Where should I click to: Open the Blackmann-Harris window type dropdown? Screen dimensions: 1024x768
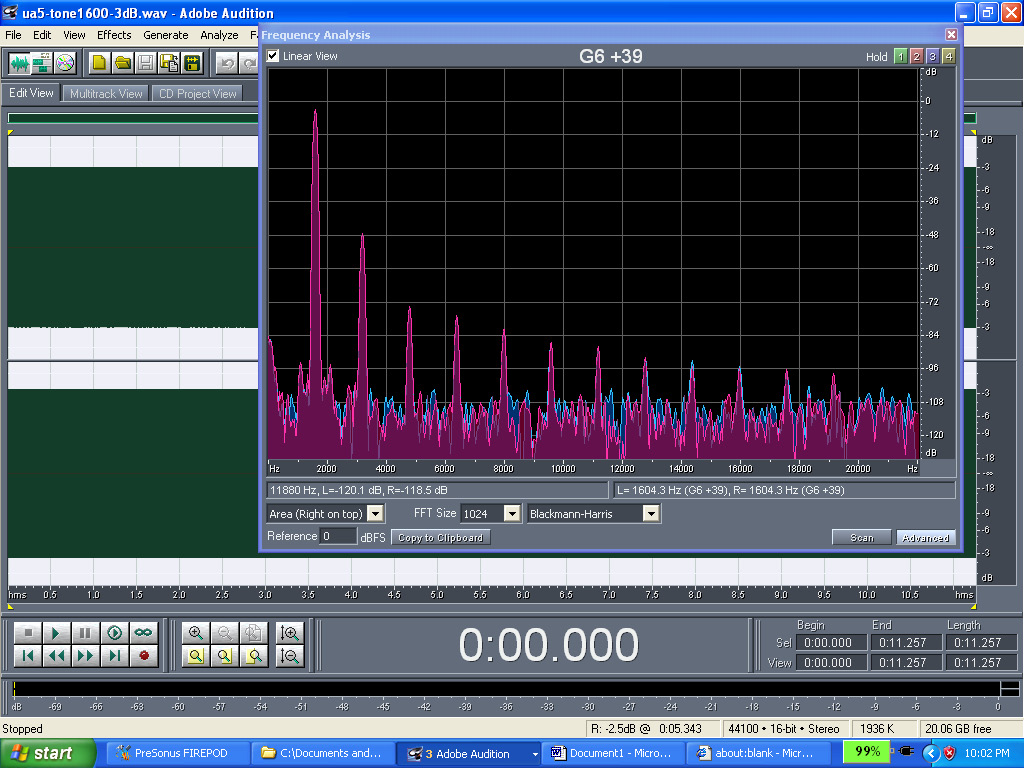[x=650, y=514]
